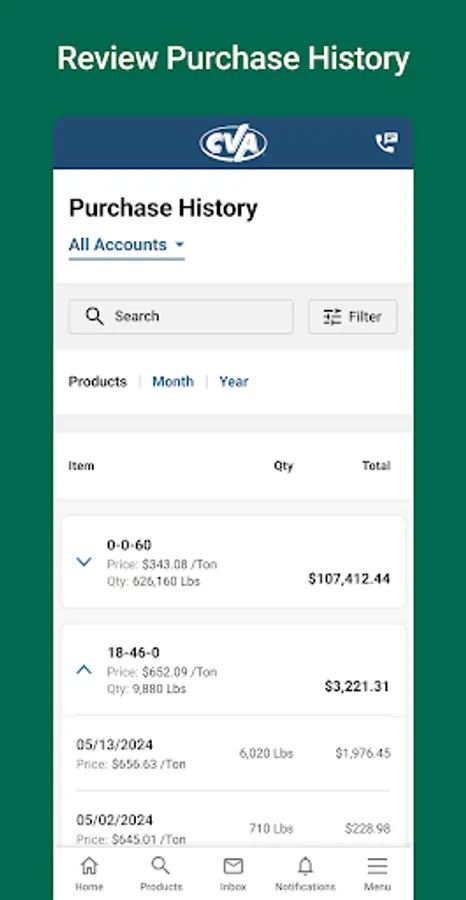Click the $107,412.44 total amount
The image size is (466, 900).
coord(349,579)
